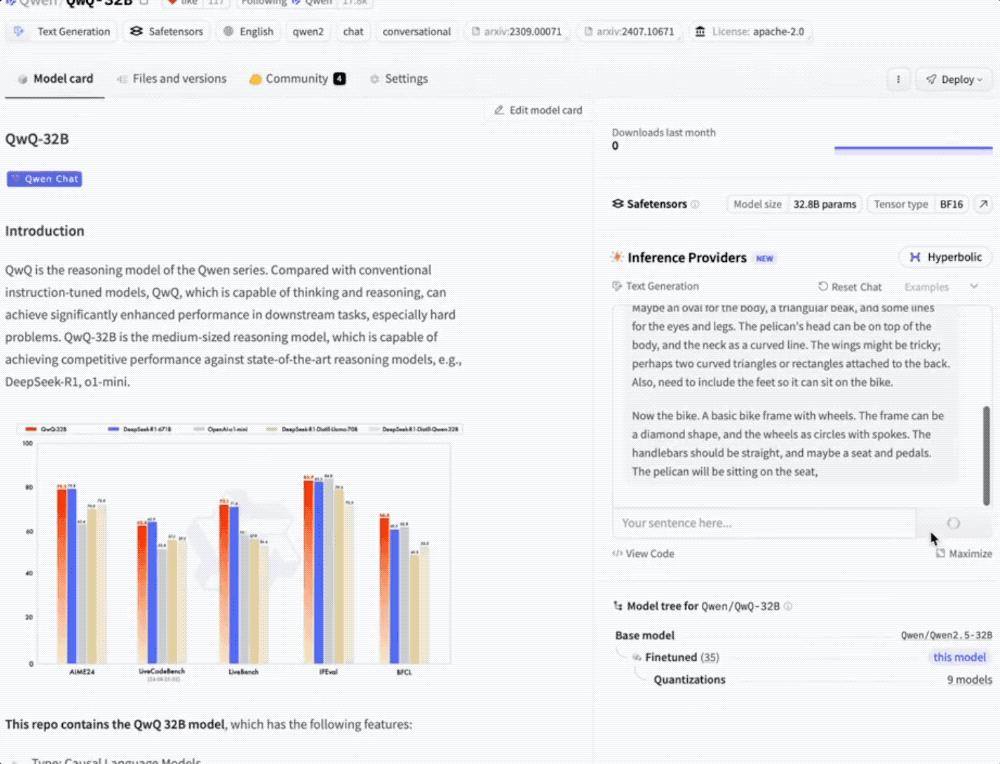Viewport: 1000px width, 764px height.
Task: Switch to the Model card tab
Action: click(x=55, y=78)
